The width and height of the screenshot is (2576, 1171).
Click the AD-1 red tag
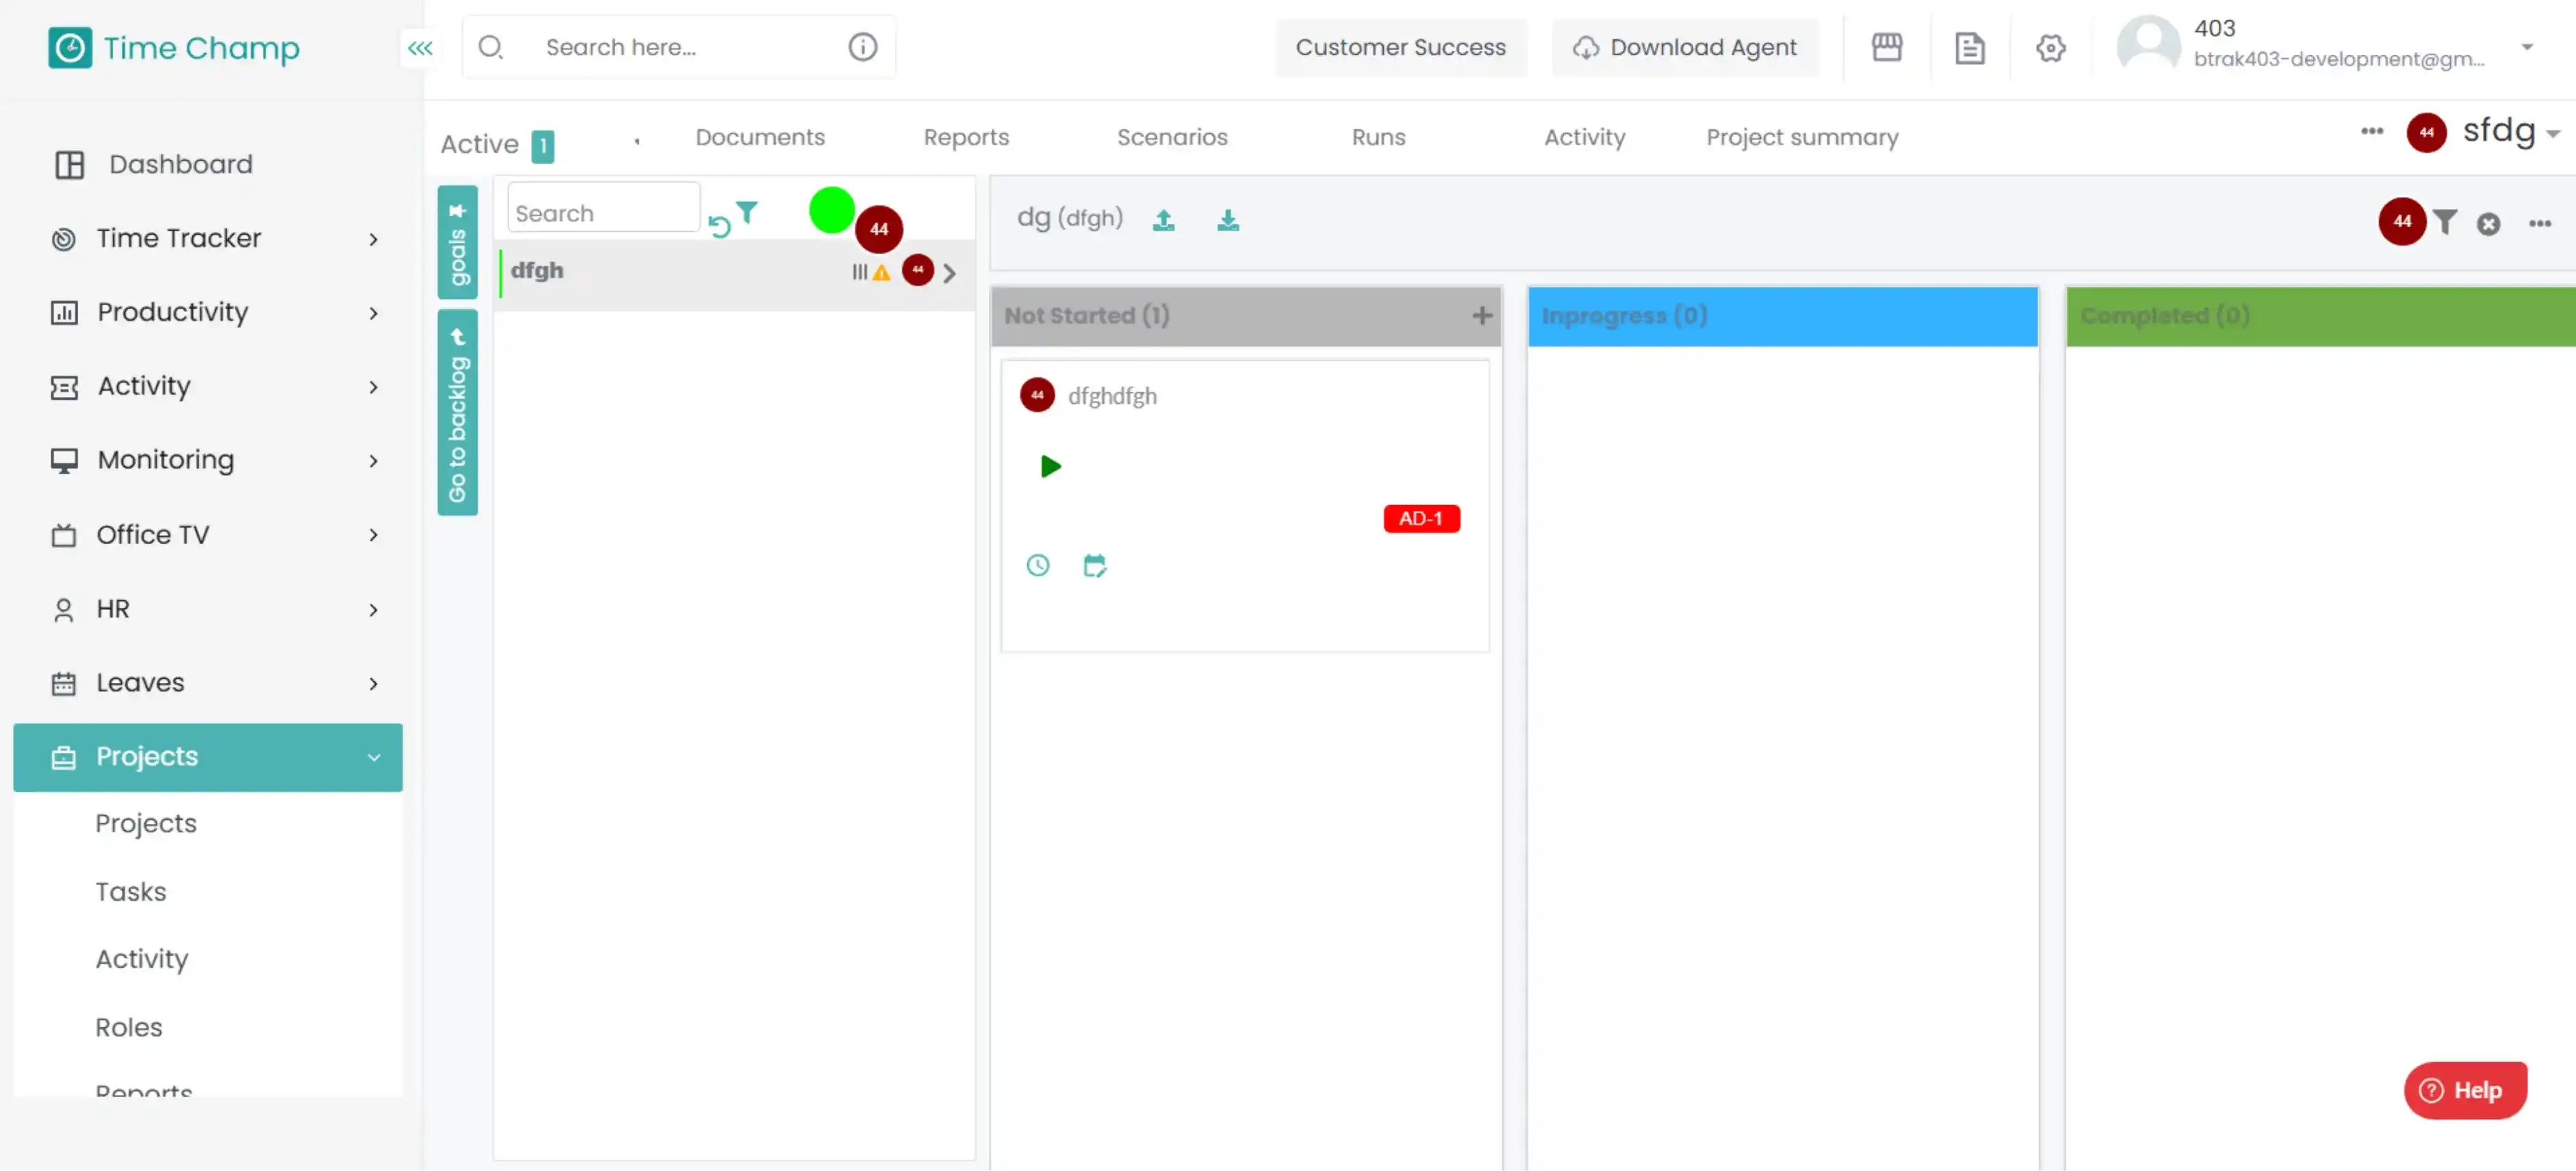1421,518
